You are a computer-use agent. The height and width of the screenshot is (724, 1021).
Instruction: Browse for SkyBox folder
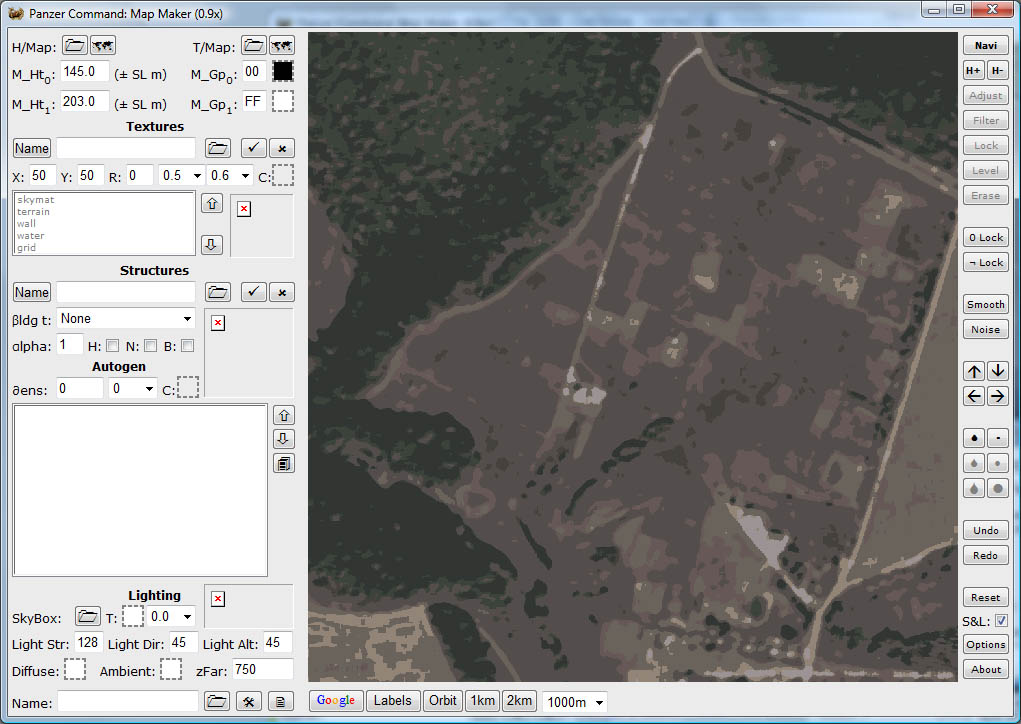tap(87, 616)
